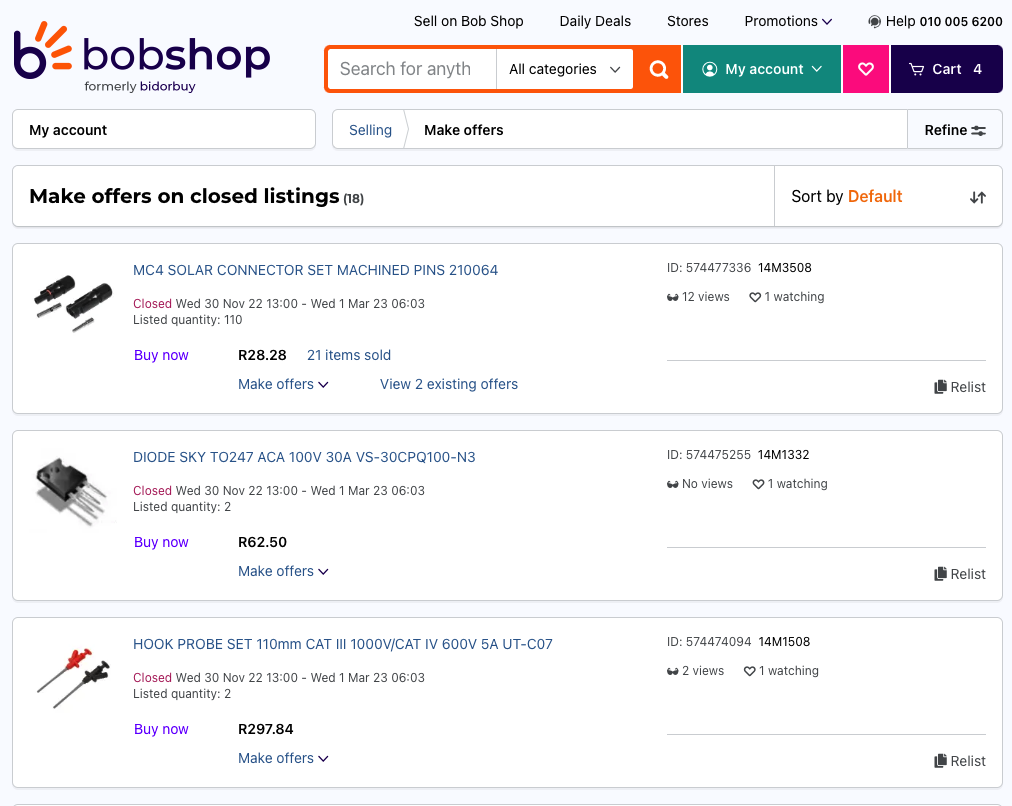Click the R62.50 price
Screen dimensions: 1012x806
click(262, 543)
